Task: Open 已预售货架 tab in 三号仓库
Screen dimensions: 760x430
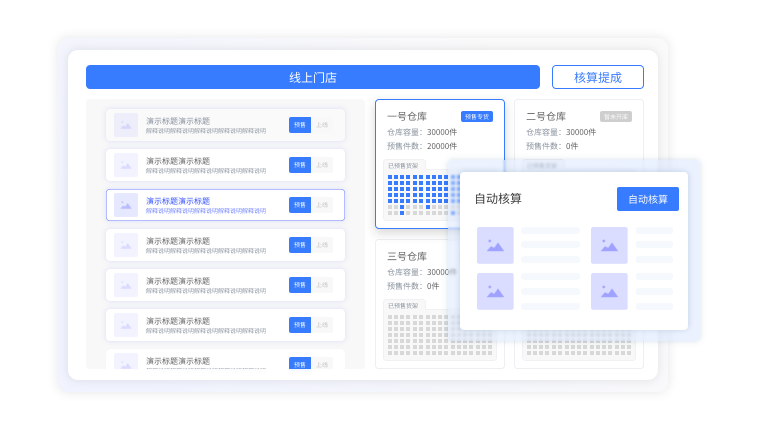Action: click(403, 305)
